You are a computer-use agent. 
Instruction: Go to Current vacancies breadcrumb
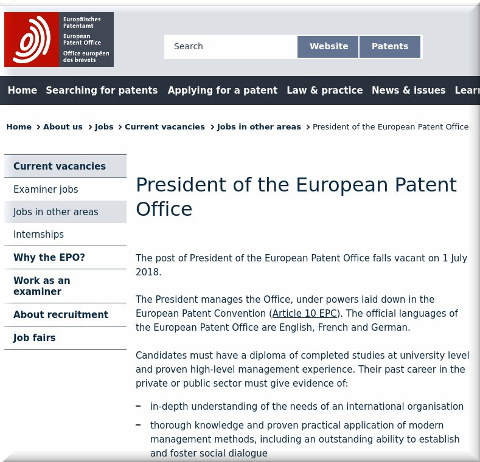165,127
